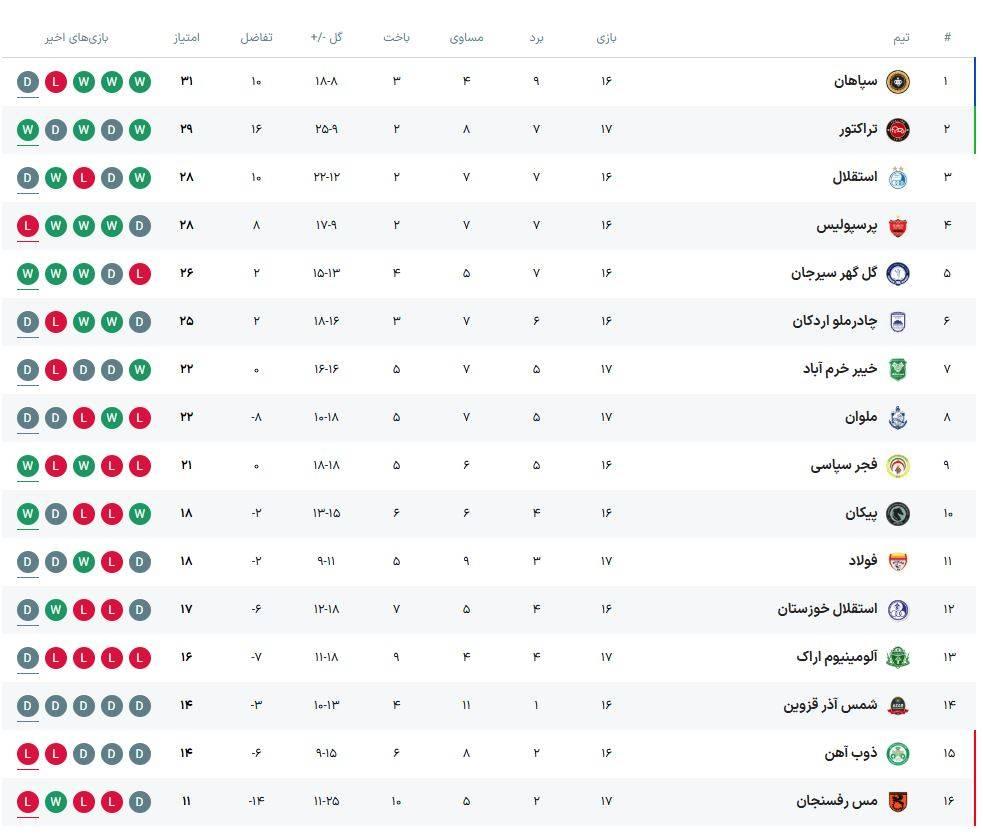Screen dimensions: 983x838
Task: Click the Aluminium Arak (آلومینیوم اراک) logo
Action: click(898, 657)
